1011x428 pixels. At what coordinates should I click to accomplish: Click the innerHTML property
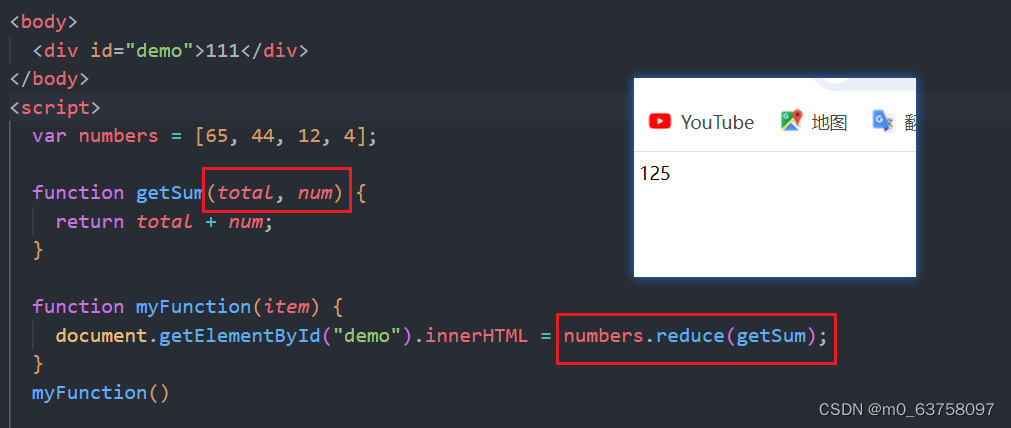tap(476, 336)
